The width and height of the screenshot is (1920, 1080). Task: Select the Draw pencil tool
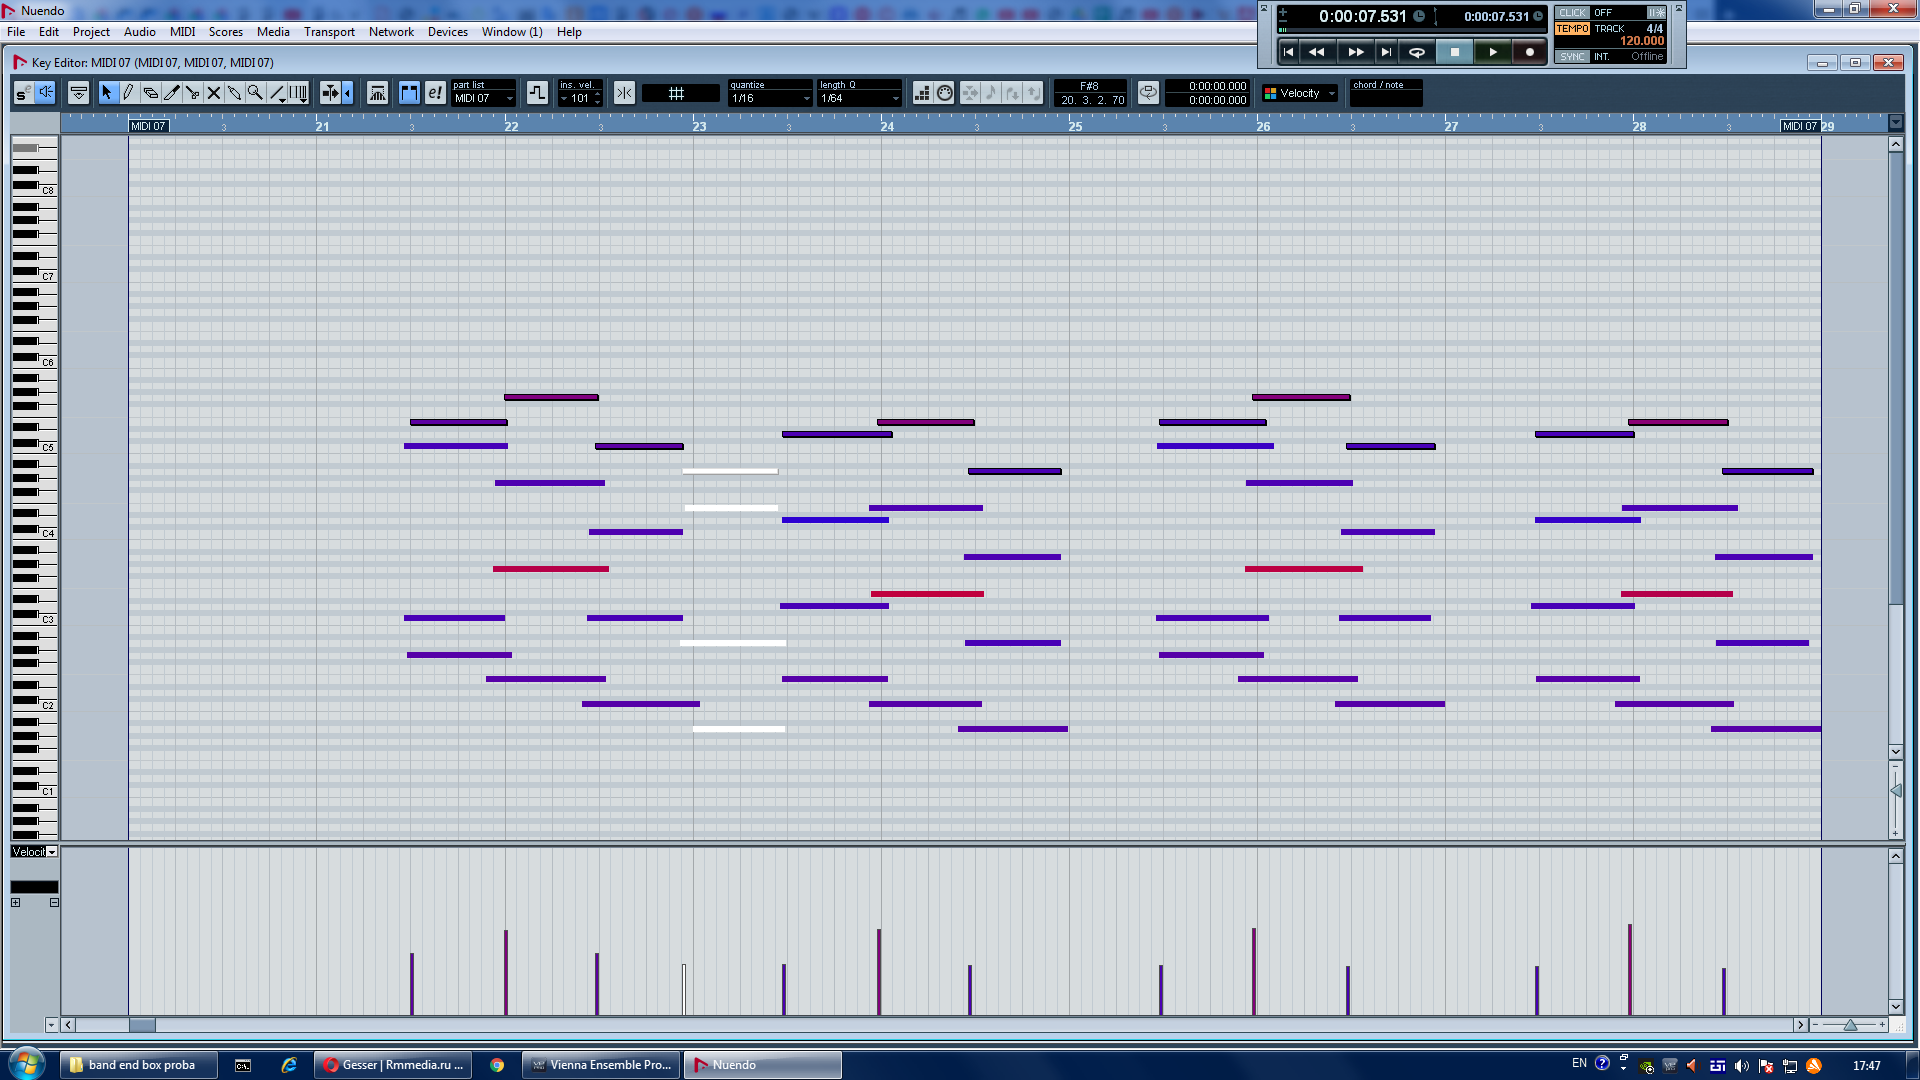tap(129, 93)
